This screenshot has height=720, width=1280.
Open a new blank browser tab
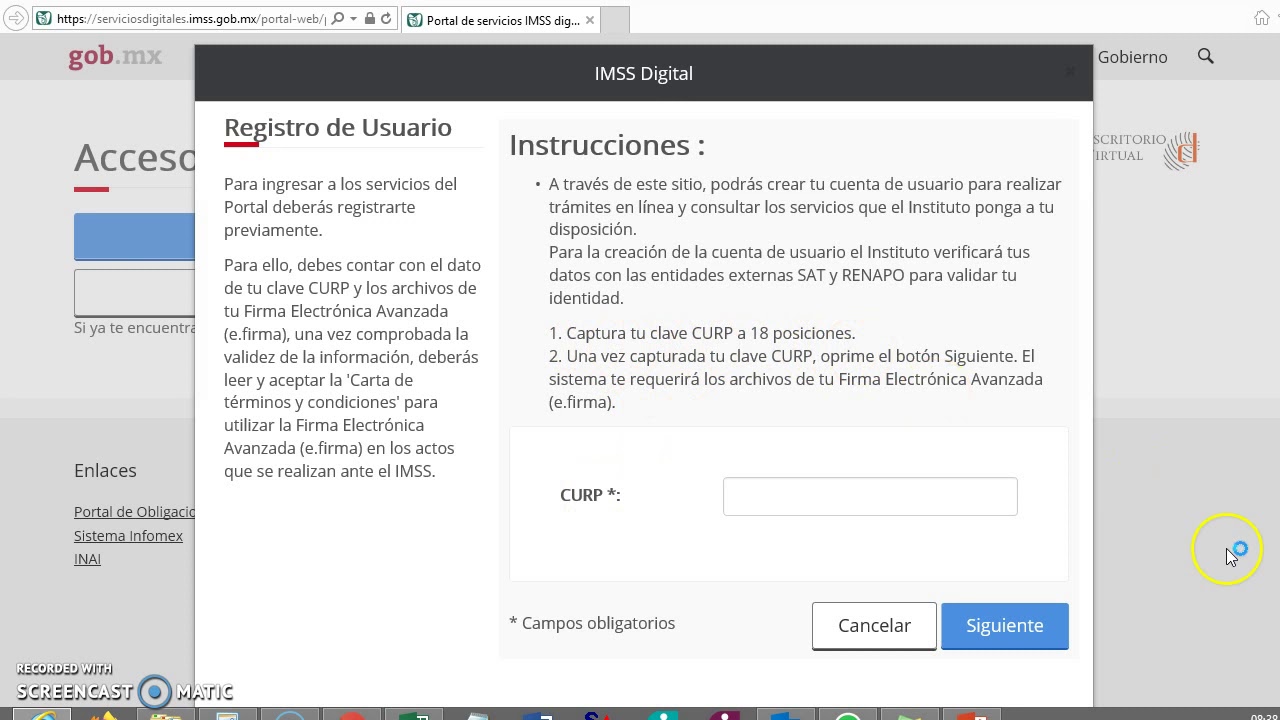pyautogui.click(x=616, y=20)
